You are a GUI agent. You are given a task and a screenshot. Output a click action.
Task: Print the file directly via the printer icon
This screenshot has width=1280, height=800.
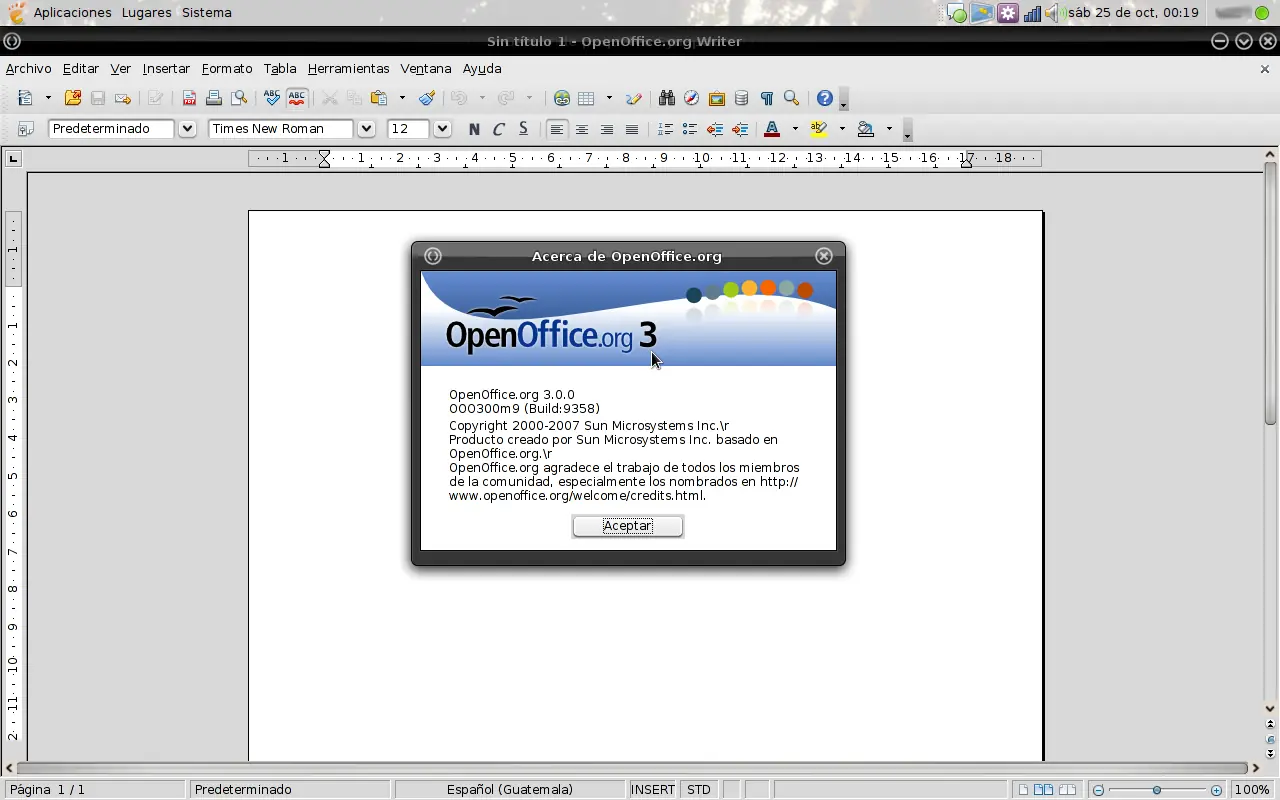214,98
